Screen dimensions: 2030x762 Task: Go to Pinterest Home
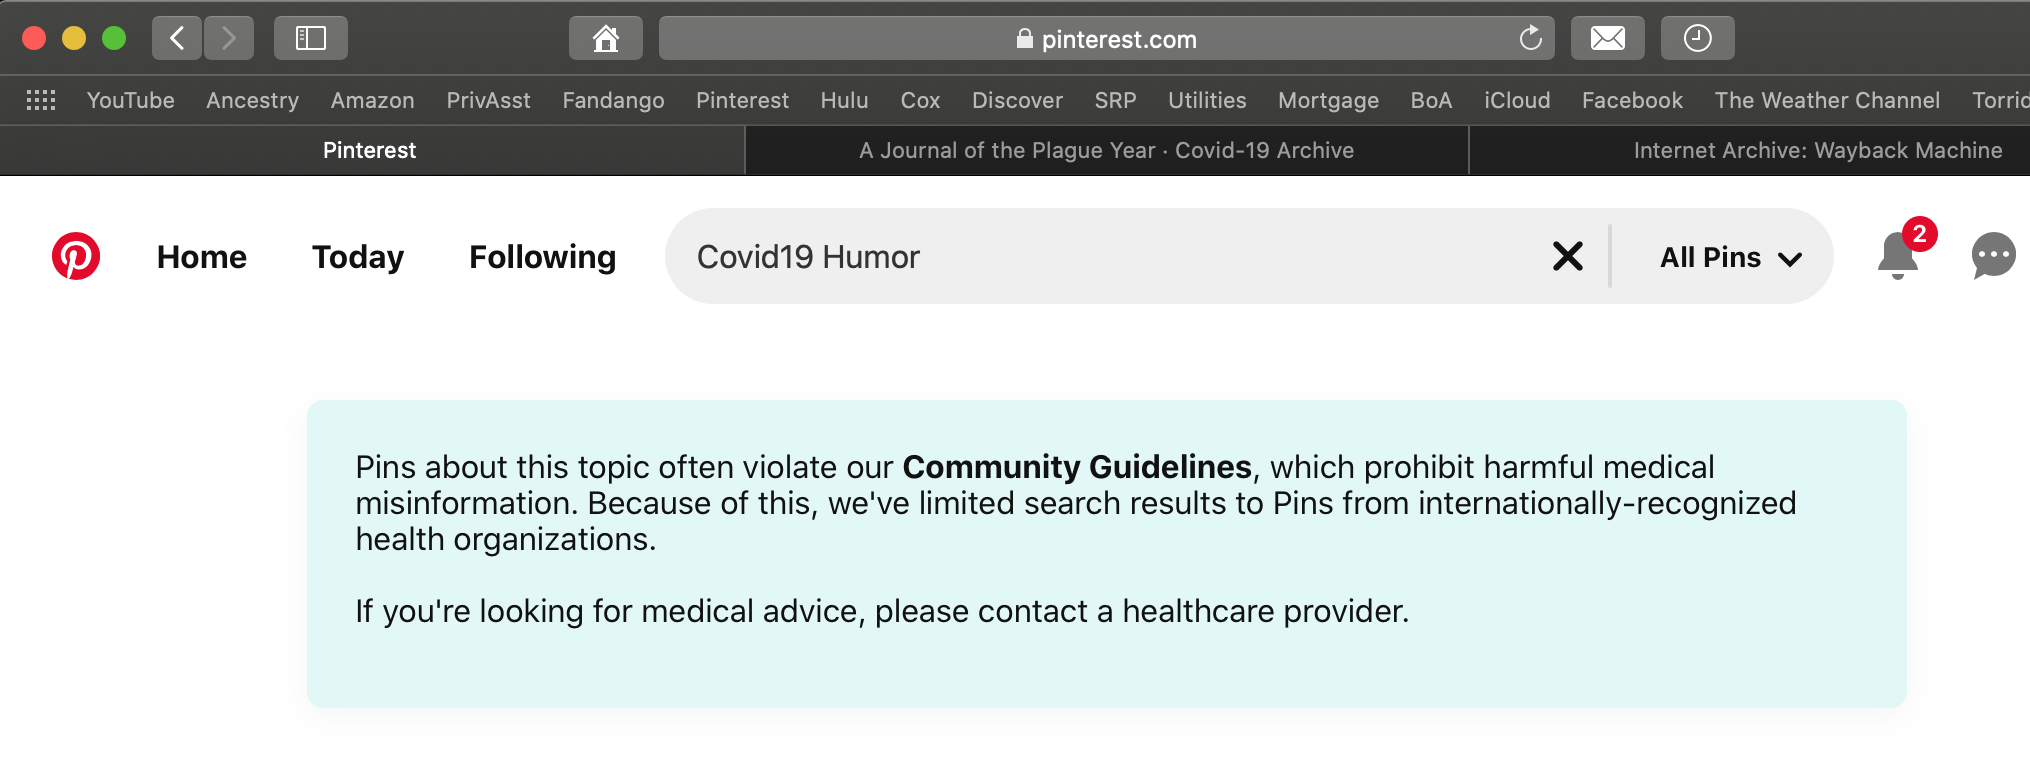click(201, 257)
